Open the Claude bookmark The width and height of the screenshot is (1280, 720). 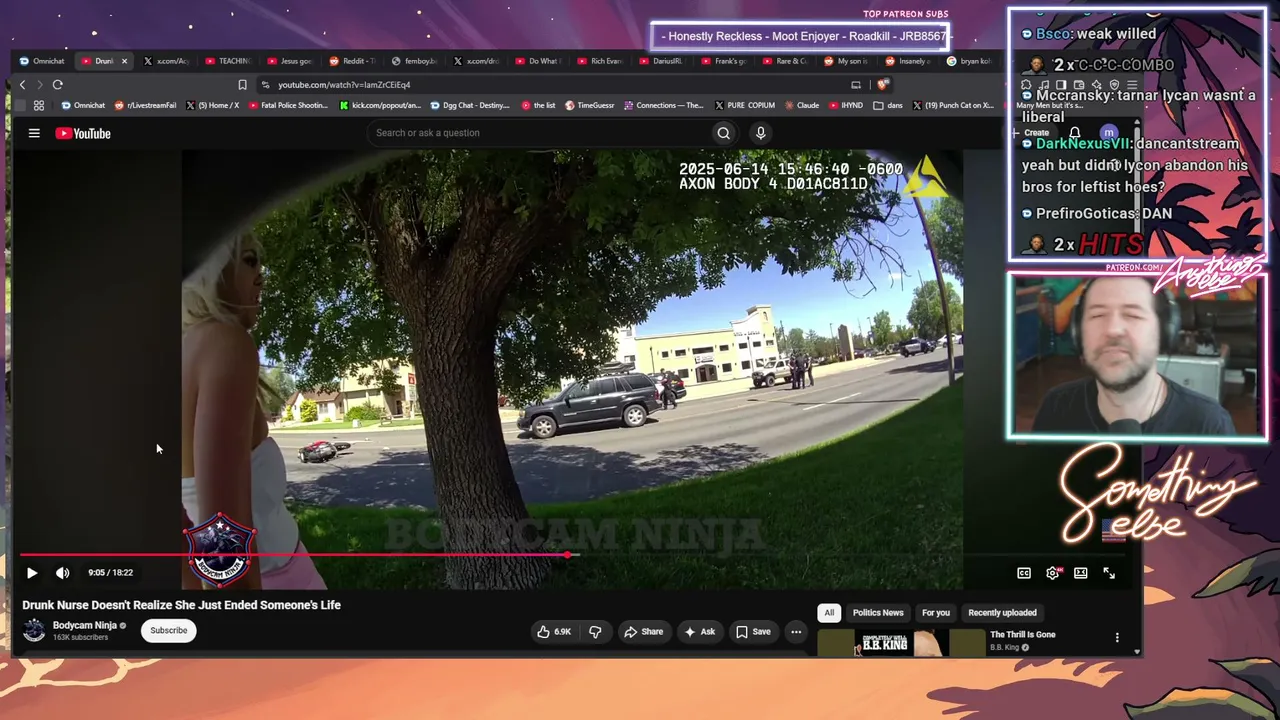pyautogui.click(x=802, y=105)
